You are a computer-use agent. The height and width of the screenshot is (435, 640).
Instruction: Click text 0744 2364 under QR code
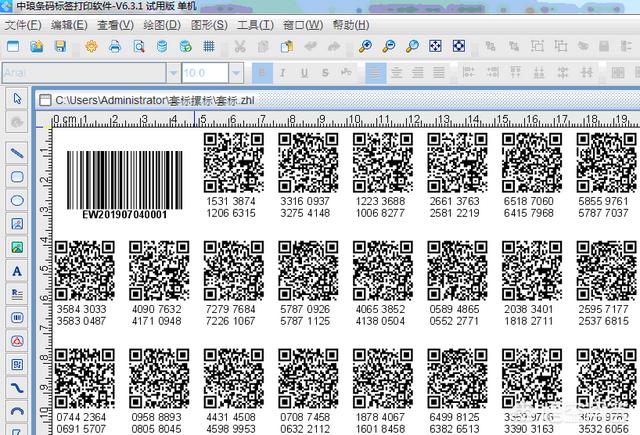pyautogui.click(x=81, y=417)
